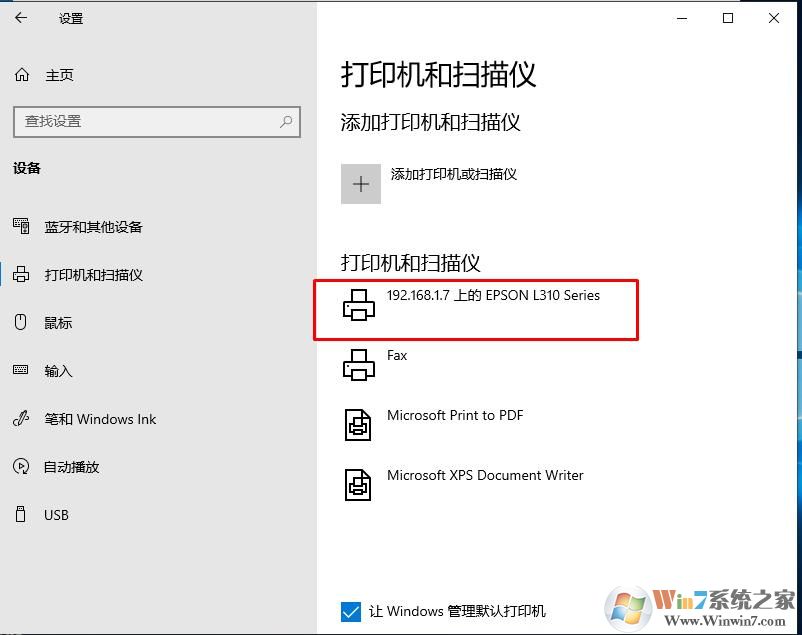Click the mouse (鼠标) sidebar icon
802x635 pixels.
(20, 322)
